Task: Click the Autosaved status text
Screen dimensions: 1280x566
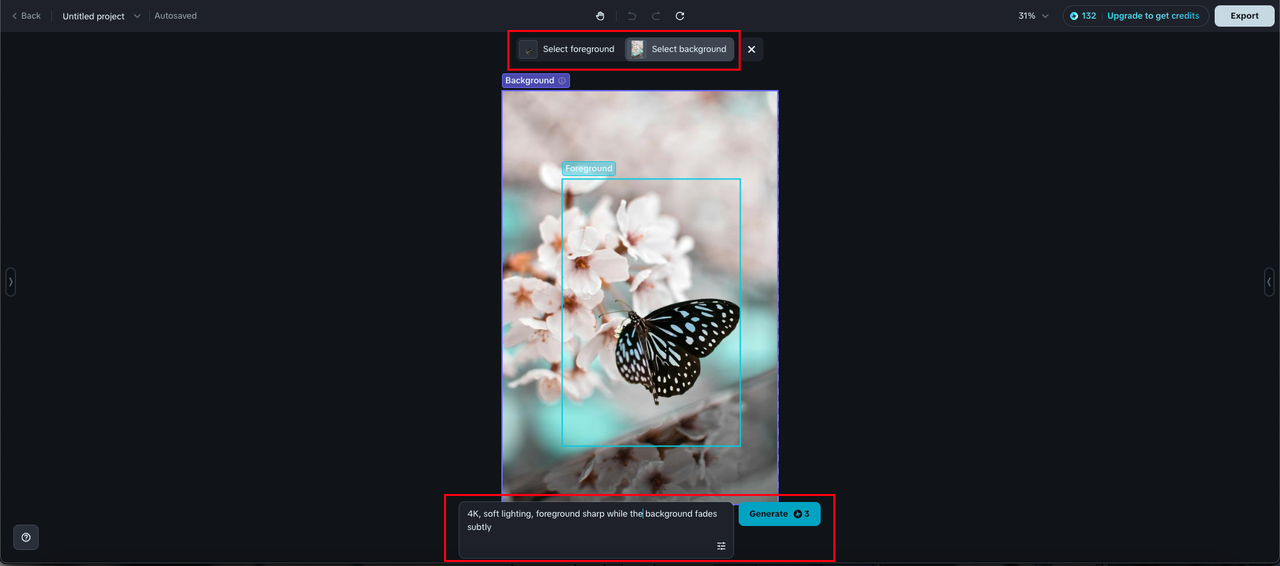Action: pos(176,16)
